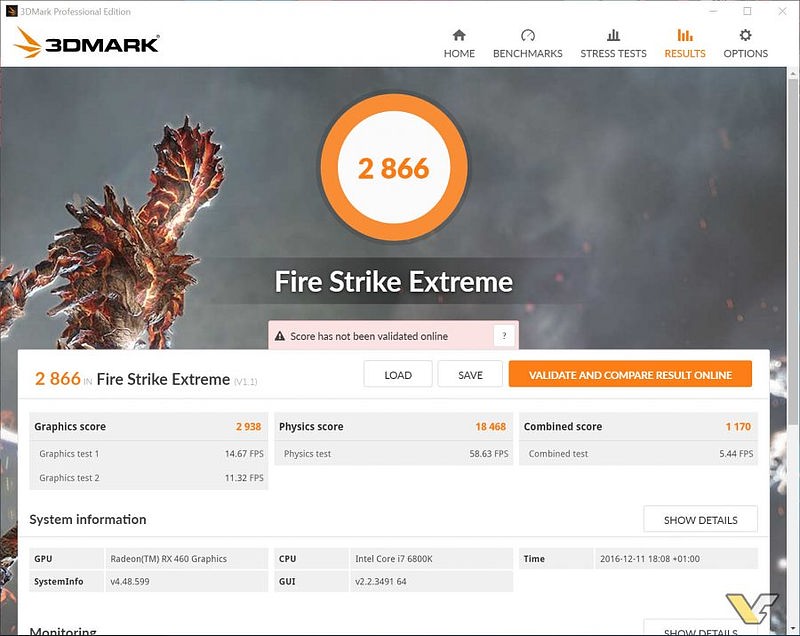This screenshot has height=636, width=800.
Task: Show details for Monitoring section
Action: pyautogui.click(x=701, y=628)
